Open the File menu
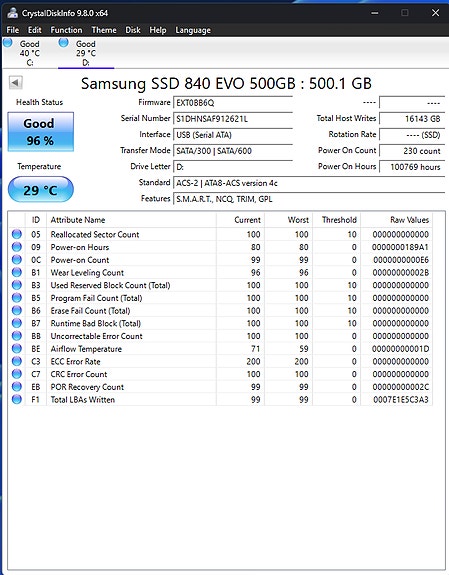Viewport: 449px width, 575px height. [12, 30]
